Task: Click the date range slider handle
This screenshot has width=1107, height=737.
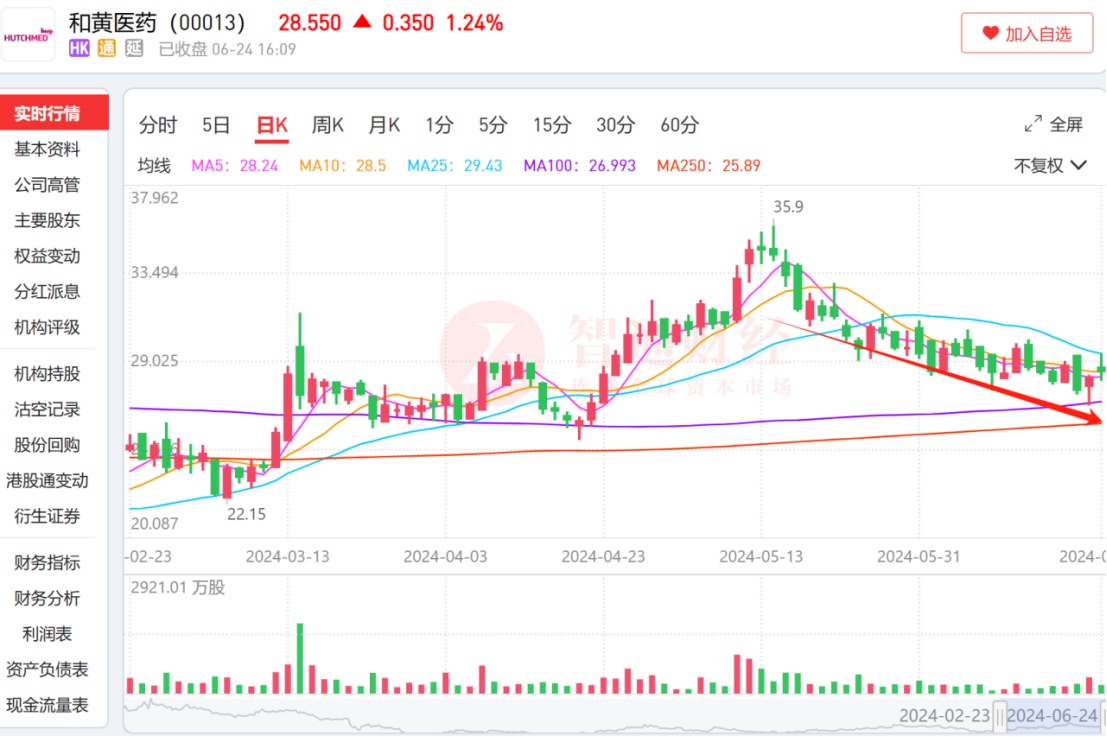Action: (x=999, y=716)
